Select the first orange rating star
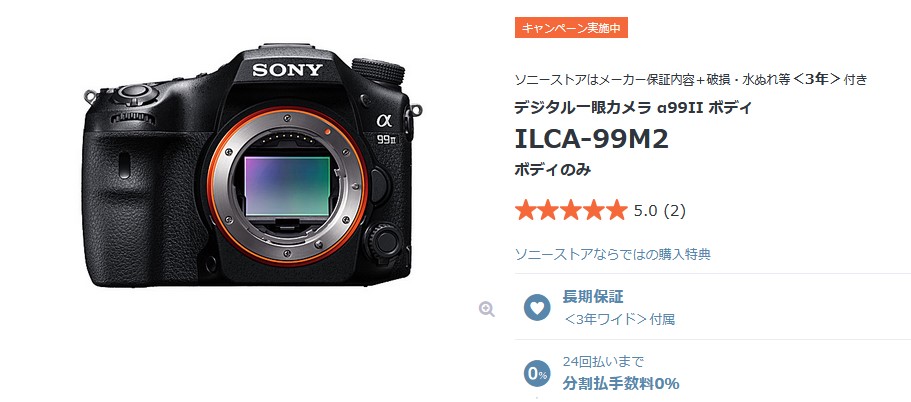The width and height of the screenshot is (911, 402). point(526,210)
